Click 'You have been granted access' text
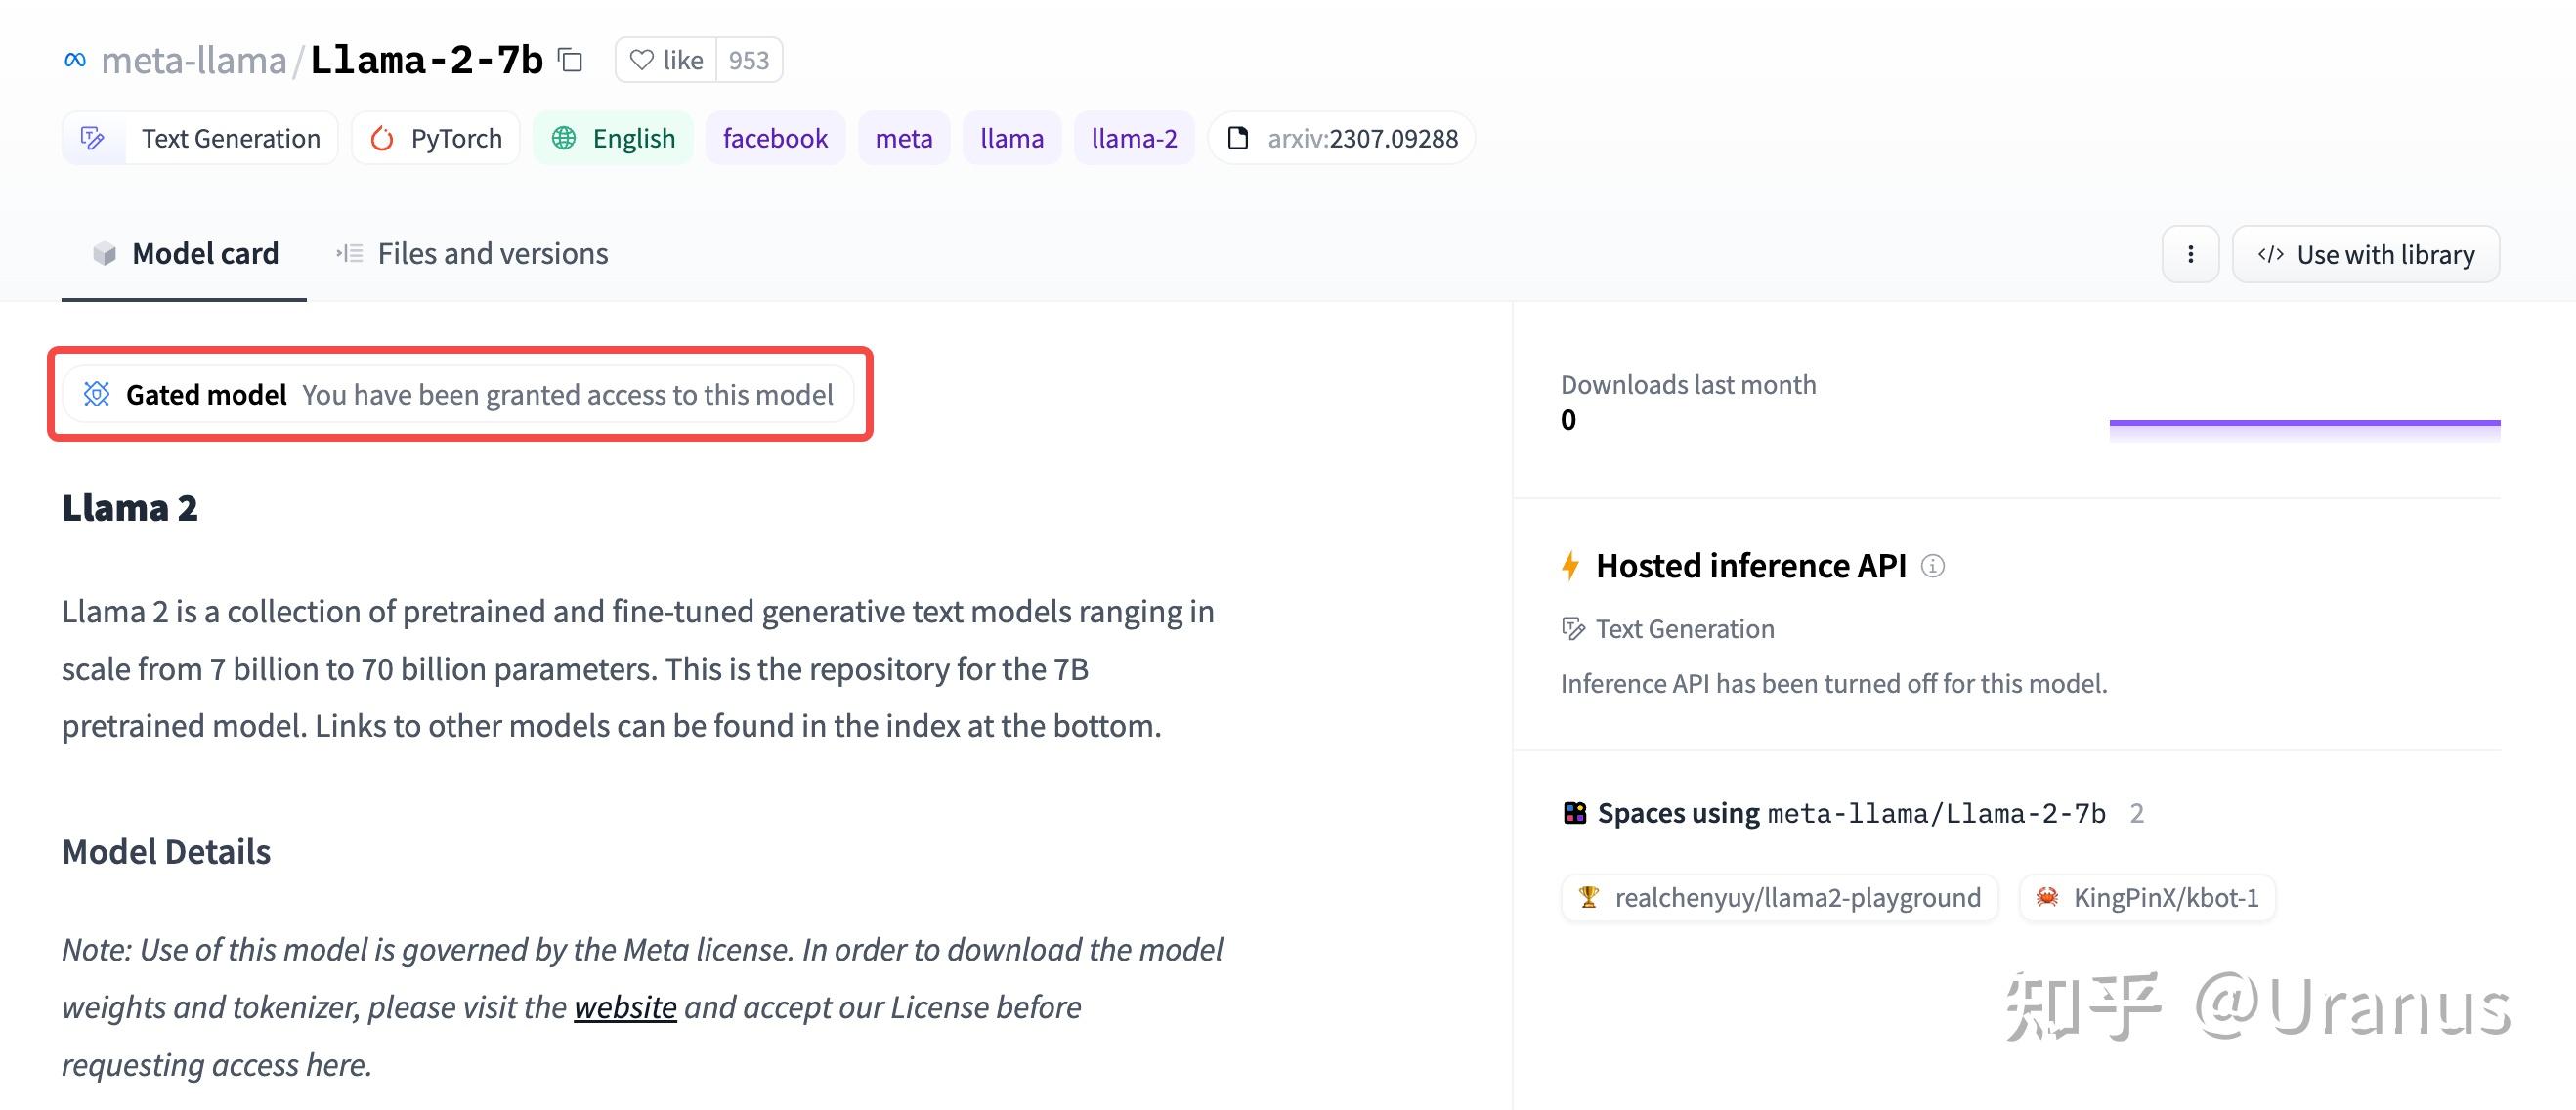Screen dimensions: 2576x1110 [567, 394]
